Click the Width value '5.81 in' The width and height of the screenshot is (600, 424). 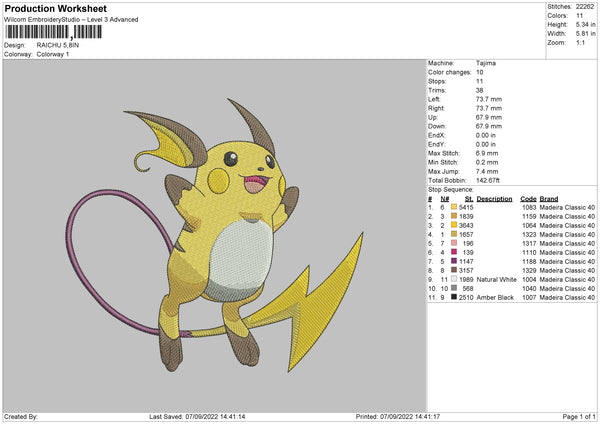point(585,34)
